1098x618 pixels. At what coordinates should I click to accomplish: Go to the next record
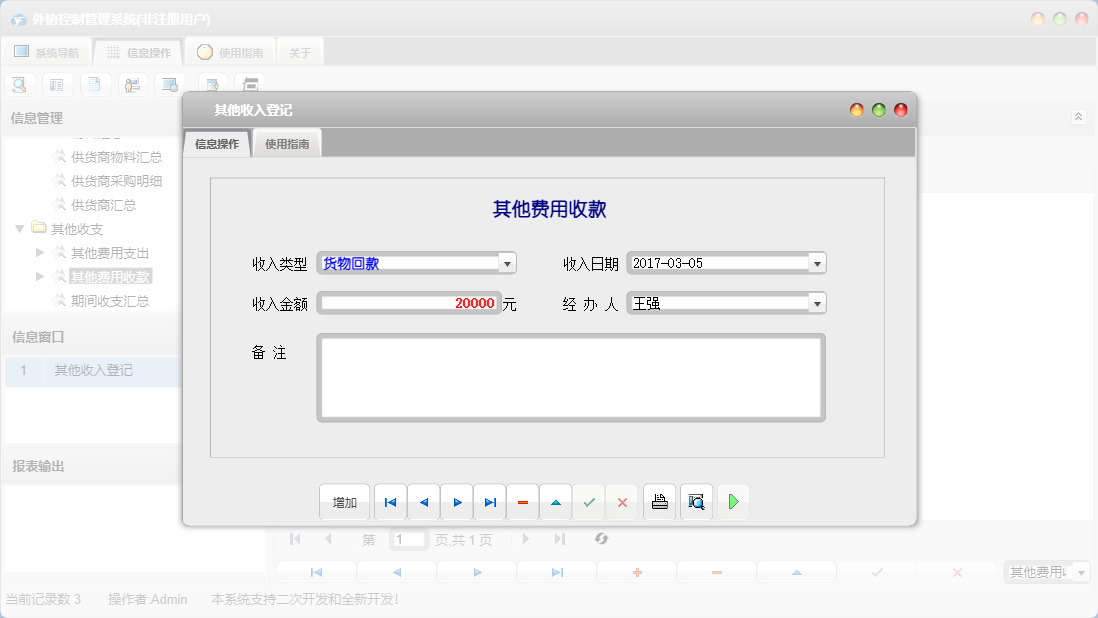(x=456, y=502)
